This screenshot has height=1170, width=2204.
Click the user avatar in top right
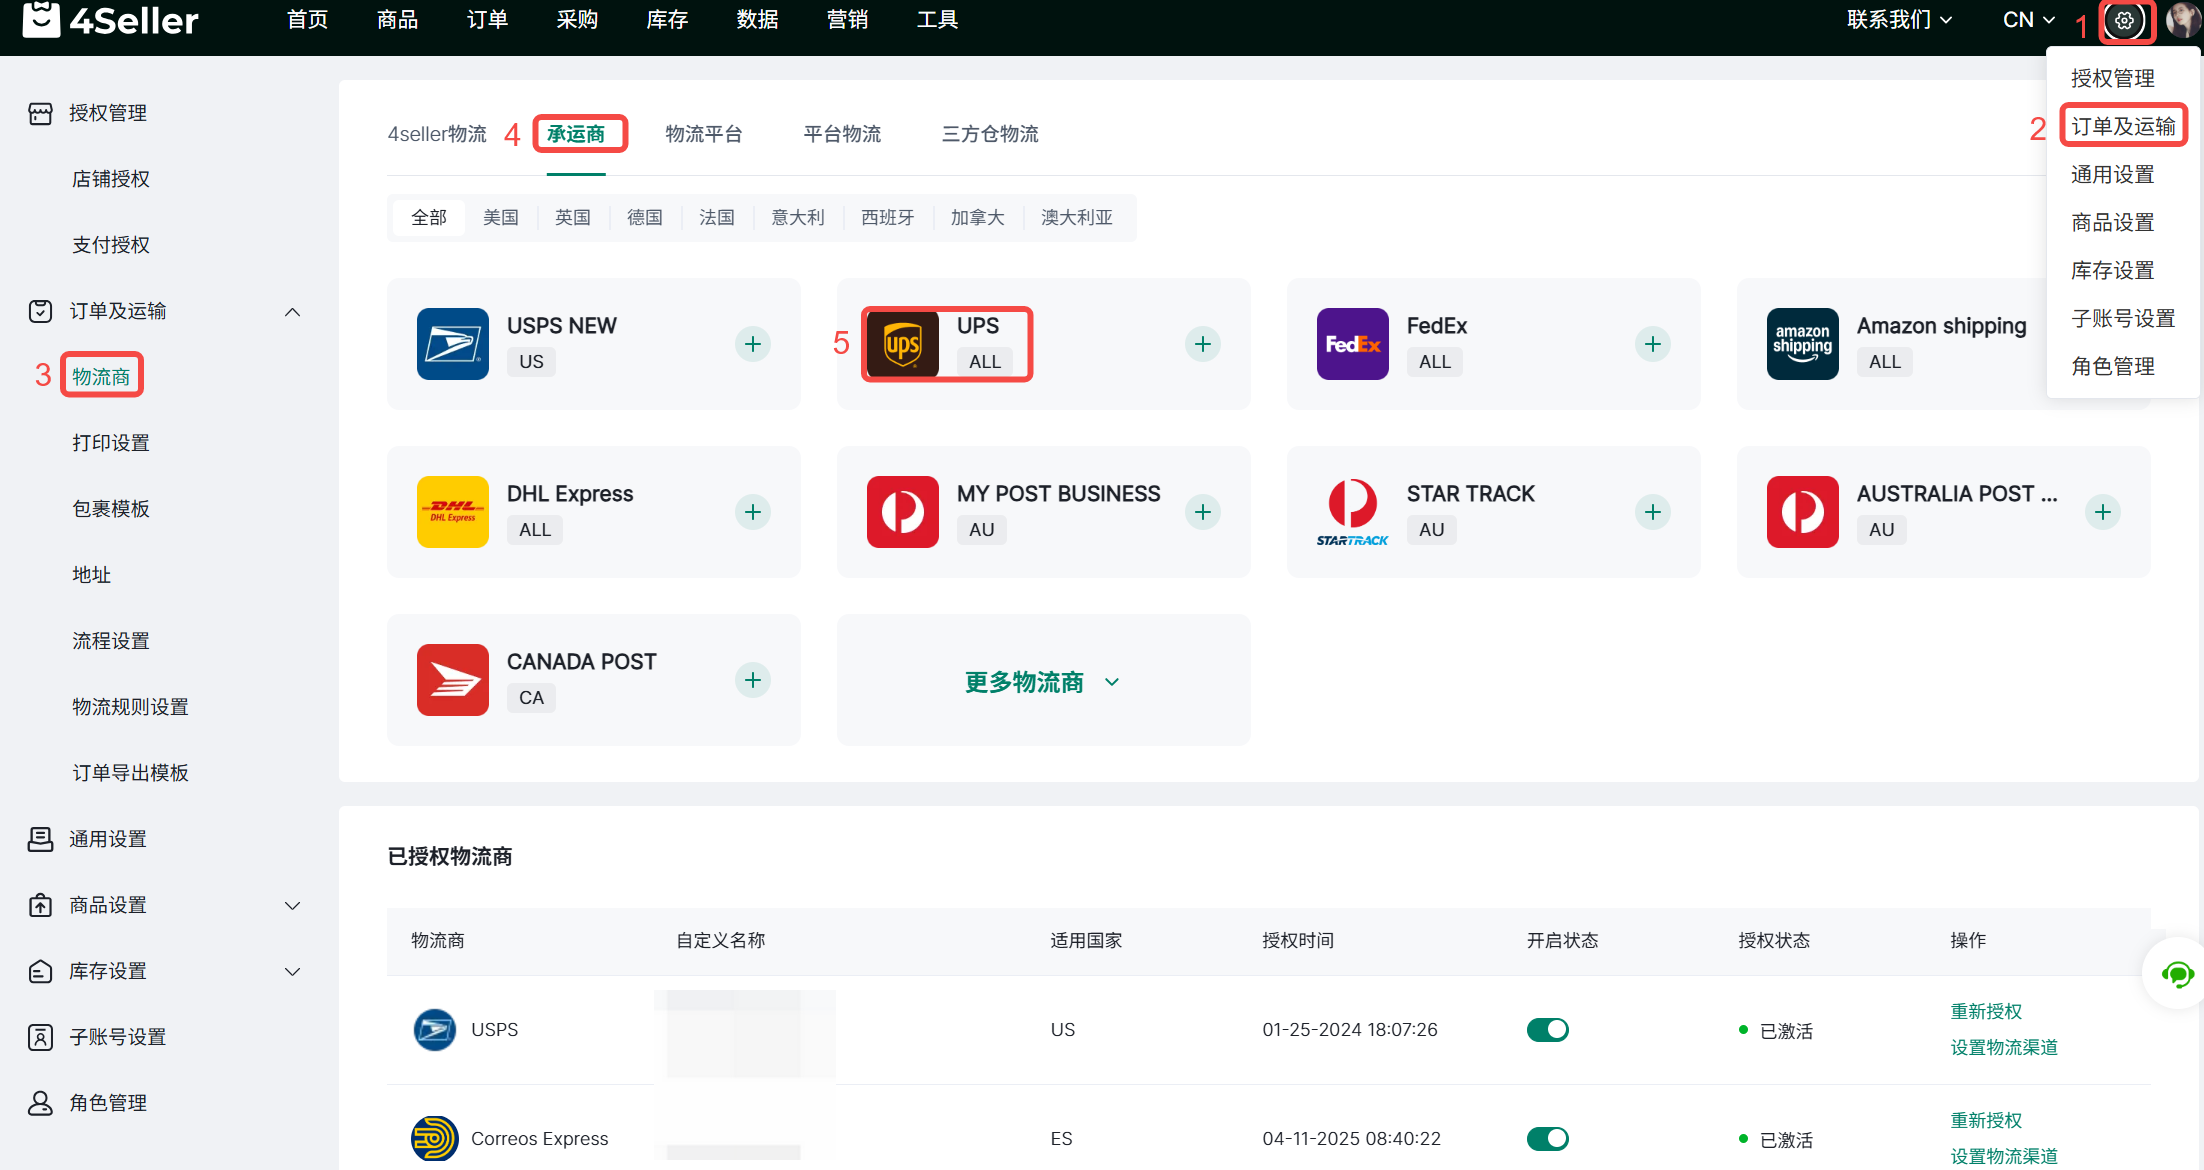click(x=2183, y=21)
